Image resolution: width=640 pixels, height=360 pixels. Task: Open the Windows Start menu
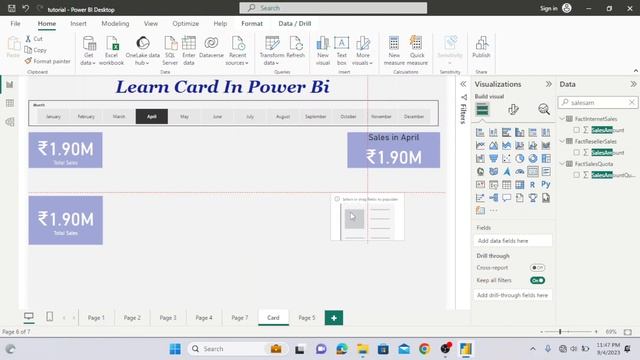click(x=175, y=349)
